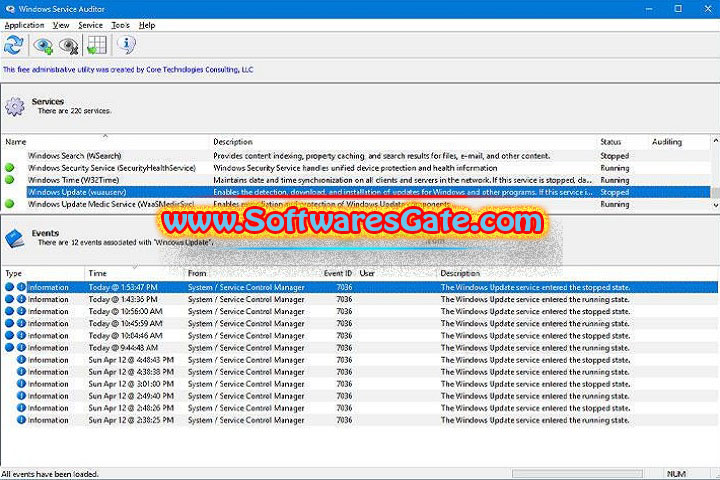Select event at Today 9:44:43 AM
Image resolution: width=720 pixels, height=480 pixels.
tap(360, 348)
